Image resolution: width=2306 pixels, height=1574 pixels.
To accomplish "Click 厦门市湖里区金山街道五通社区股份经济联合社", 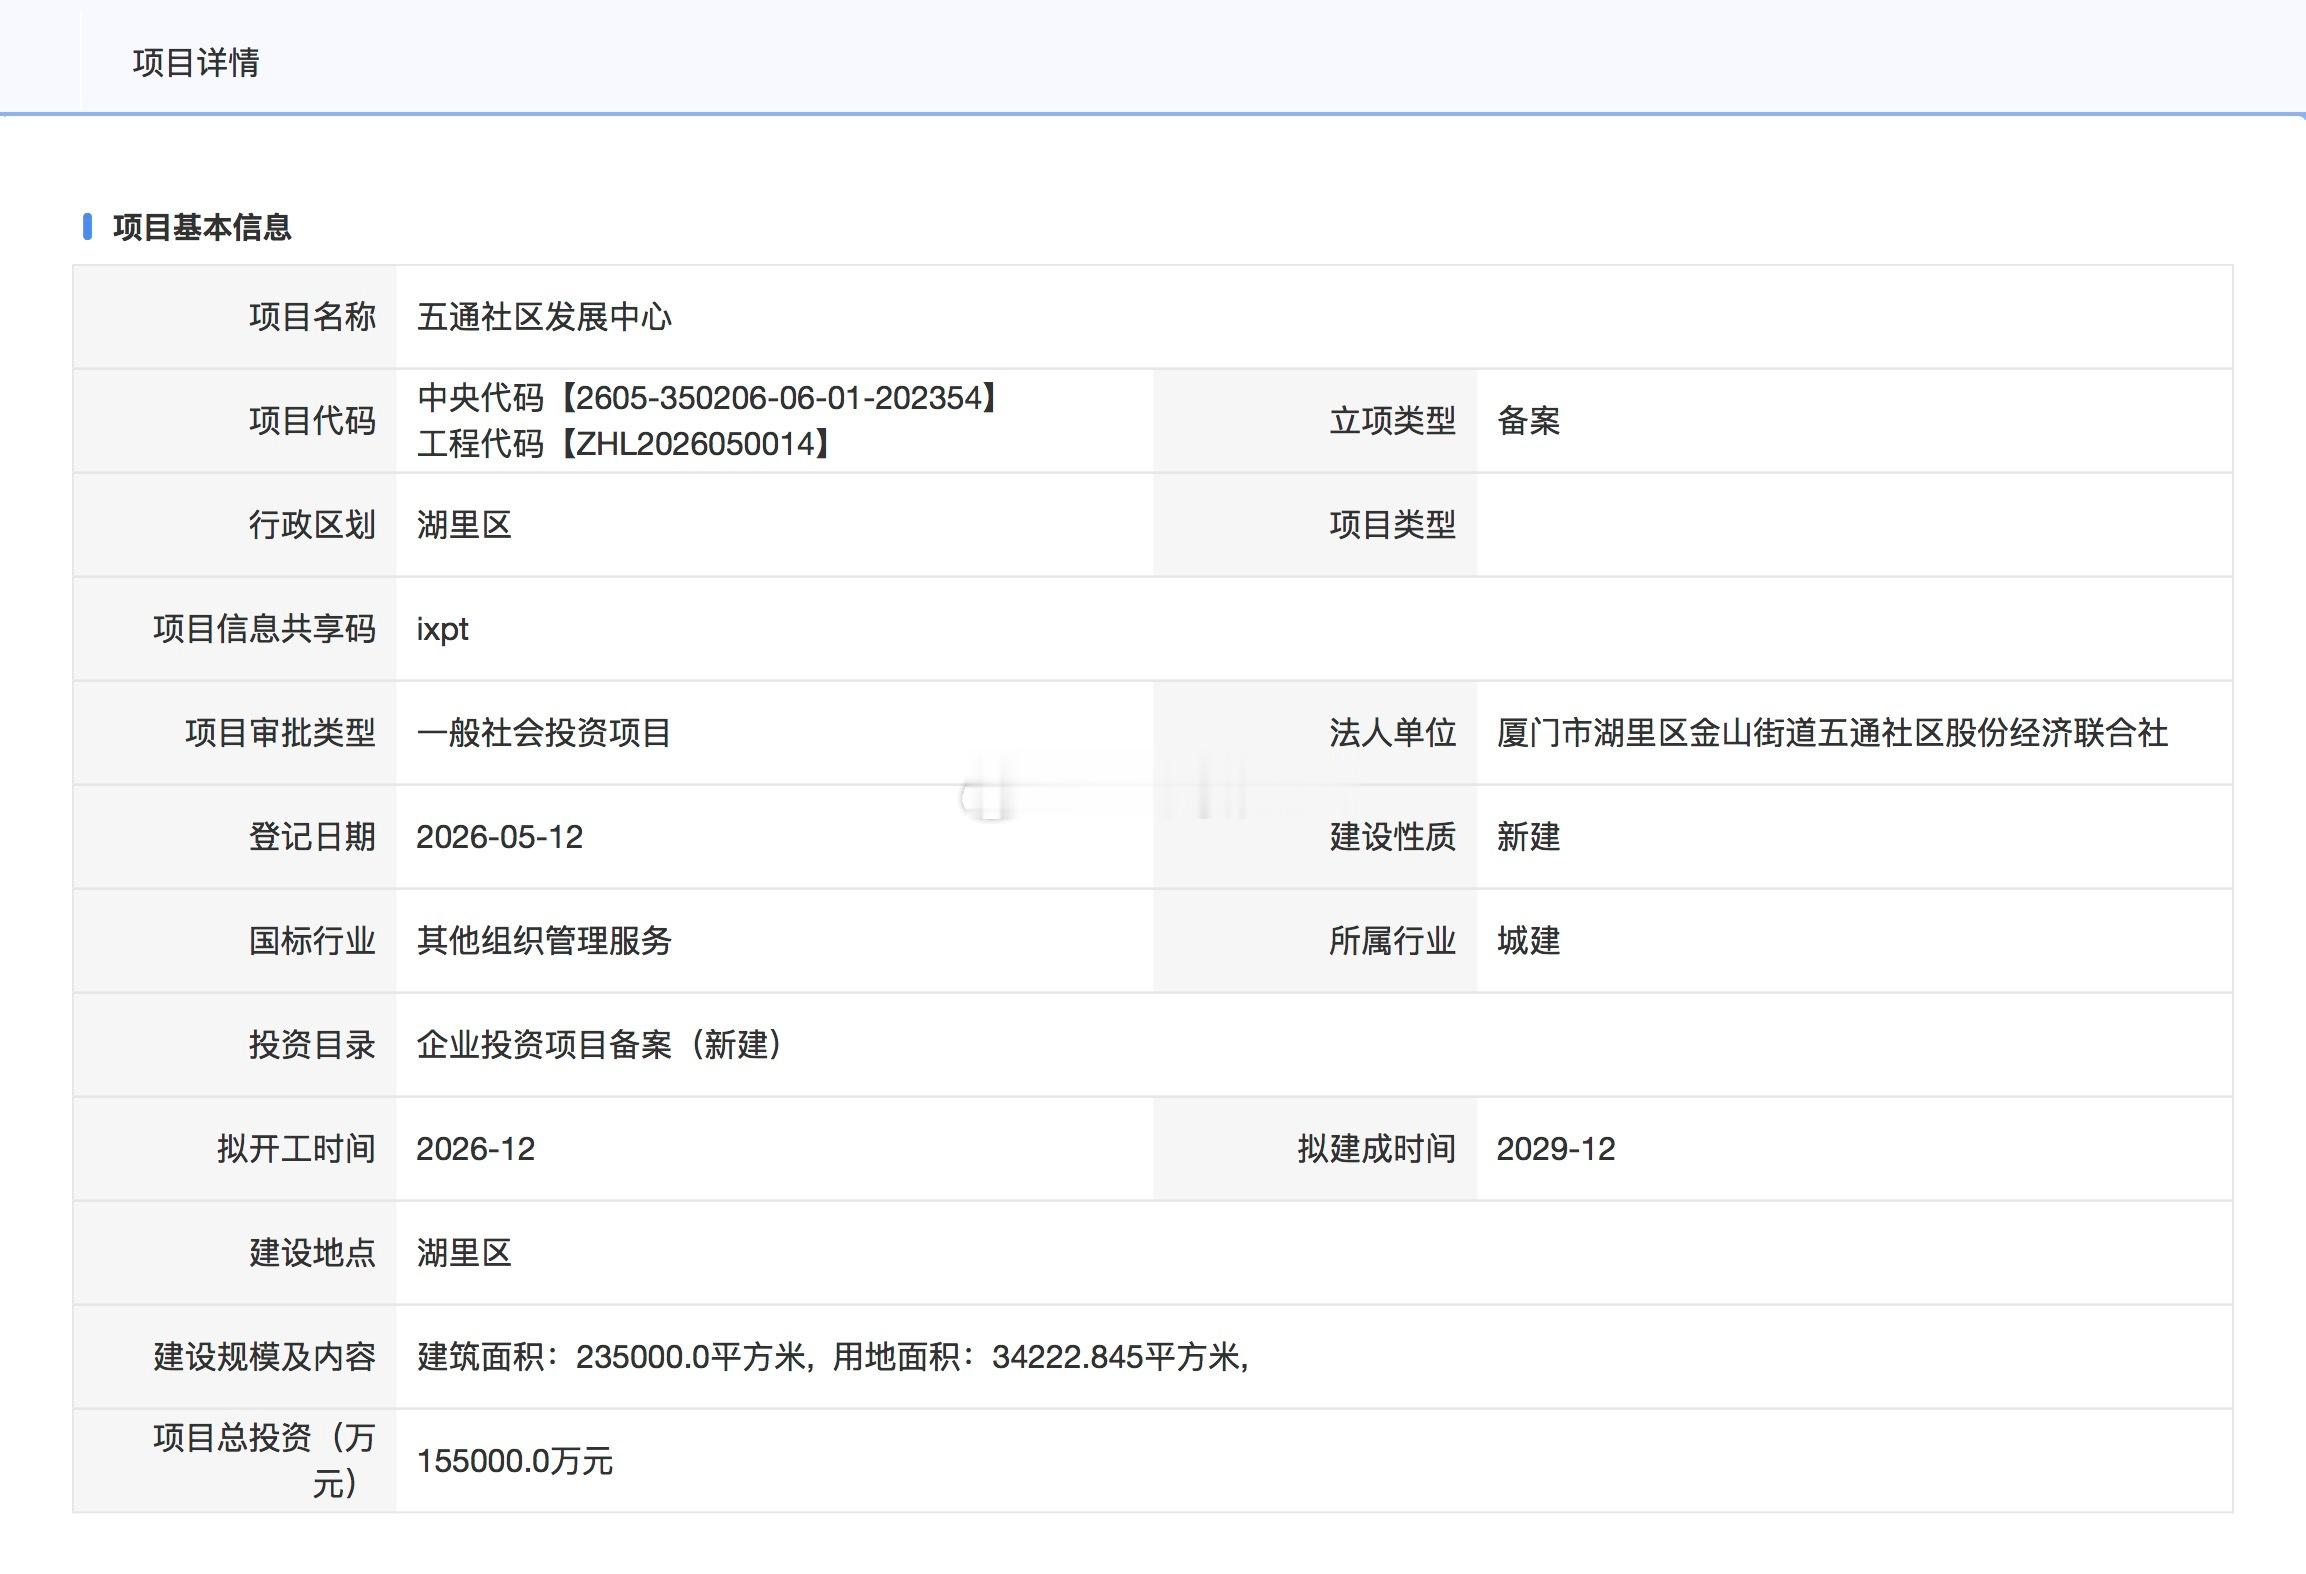I will click(1832, 733).
